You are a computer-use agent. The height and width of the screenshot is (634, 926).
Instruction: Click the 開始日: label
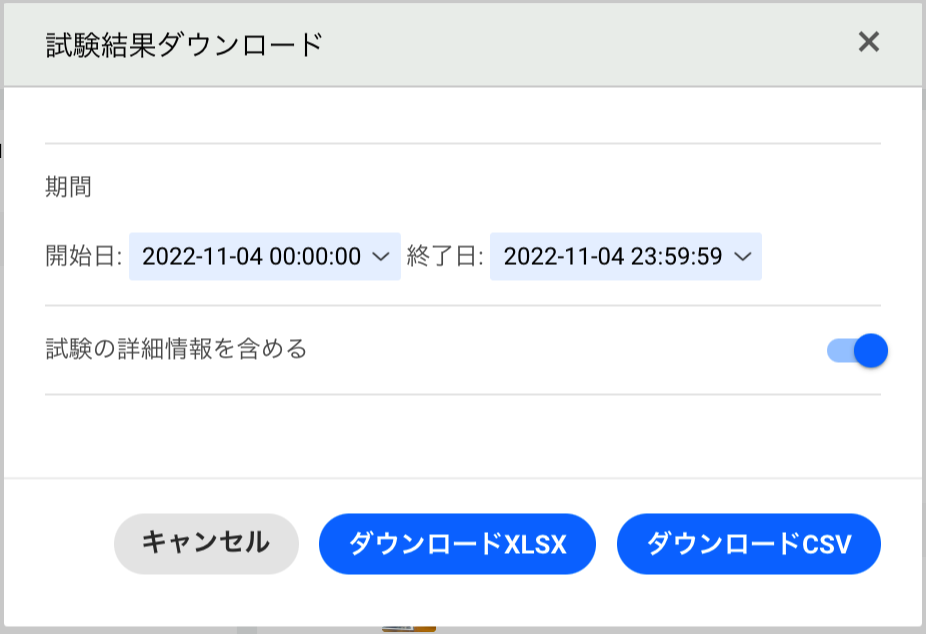(84, 257)
